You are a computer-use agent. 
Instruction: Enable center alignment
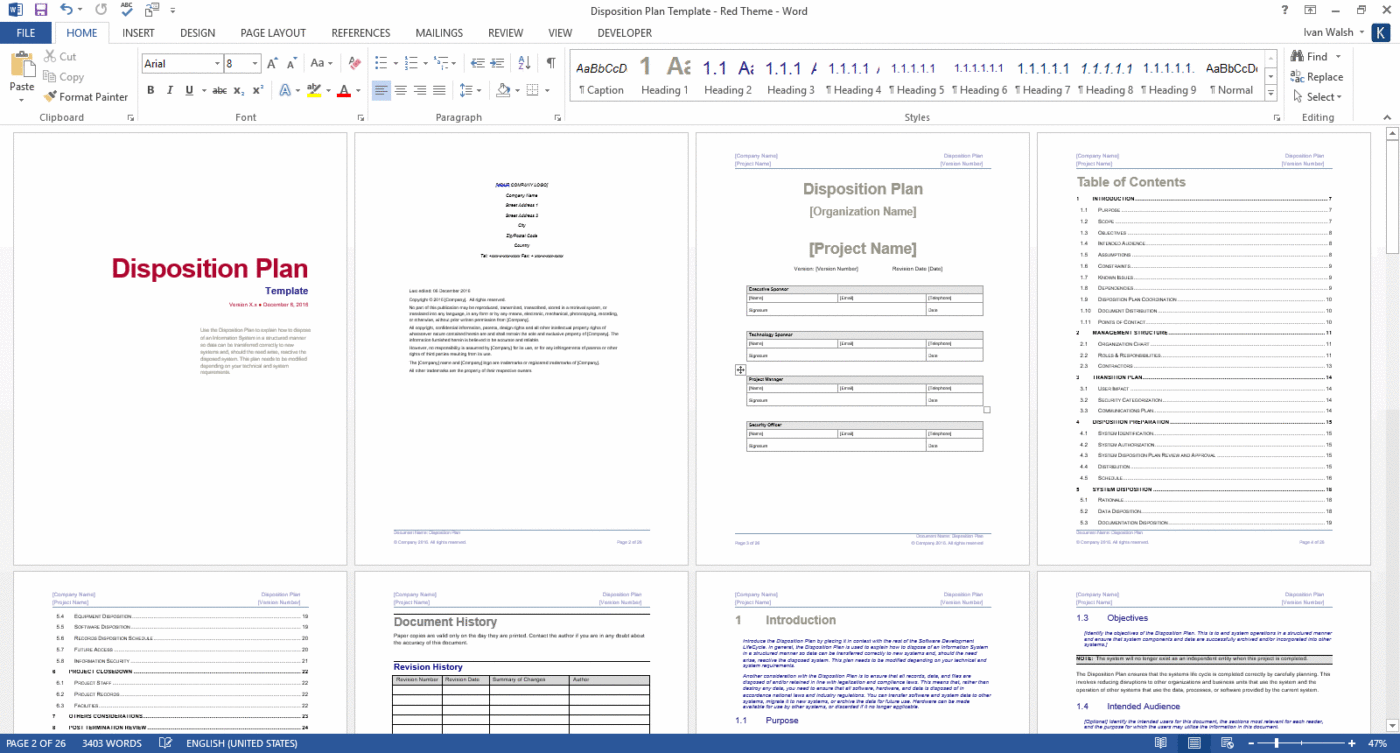point(401,89)
